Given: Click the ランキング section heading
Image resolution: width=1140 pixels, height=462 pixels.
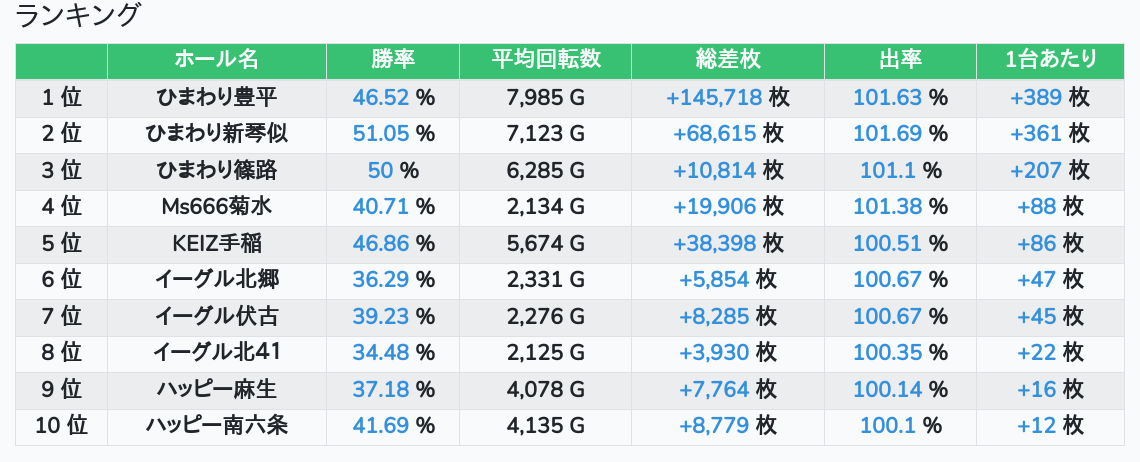Looking at the screenshot, I should pos(77,15).
